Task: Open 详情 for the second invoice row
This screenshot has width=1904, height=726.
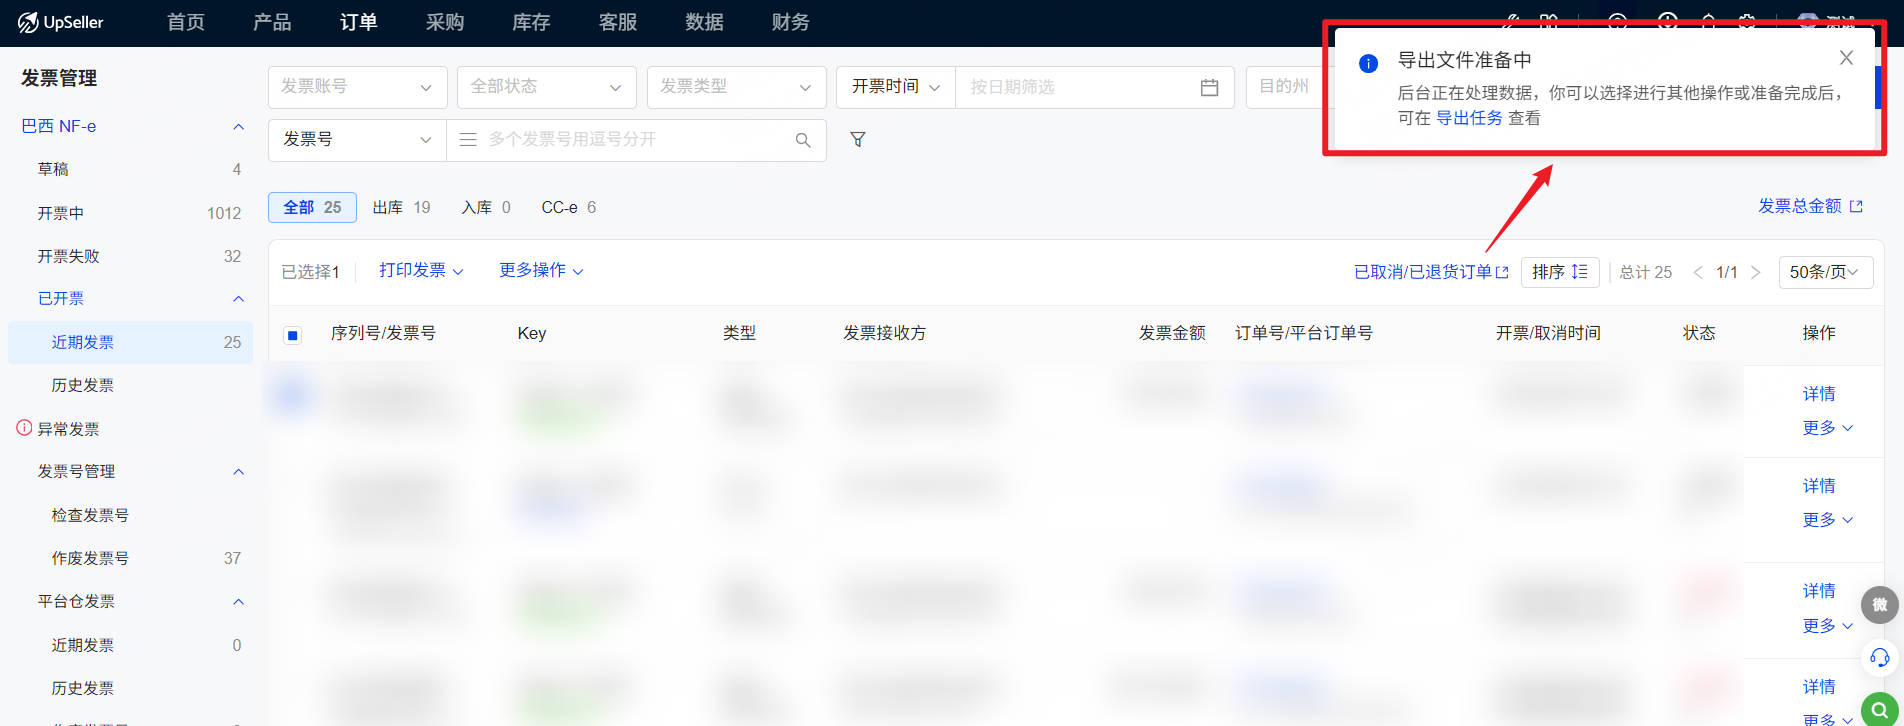Action: click(x=1819, y=486)
